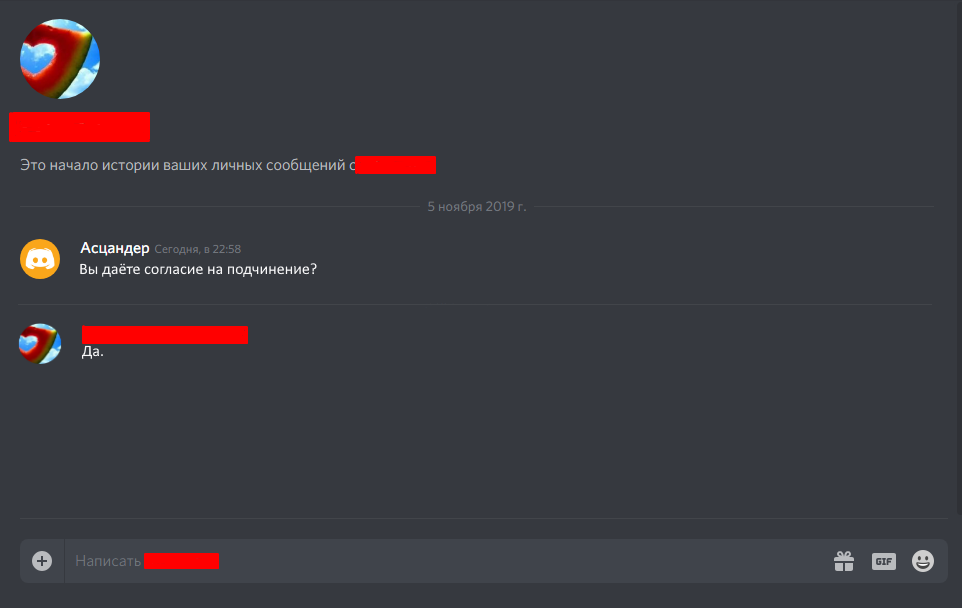Click the date divider 5 ноября 2019 г.
Screen dimensions: 962x608
tap(477, 207)
